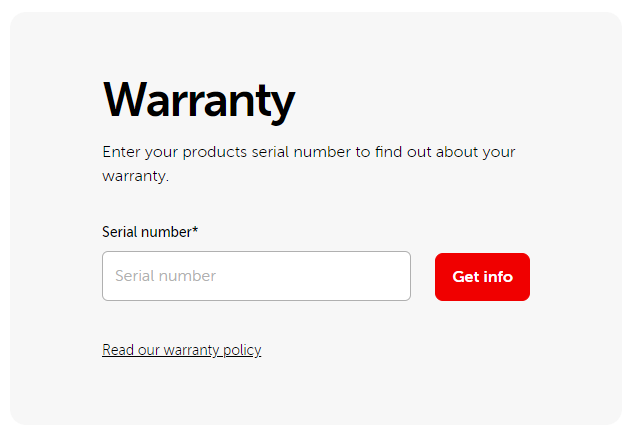Click the serial number instructions paragraph

pyautogui.click(x=308, y=164)
